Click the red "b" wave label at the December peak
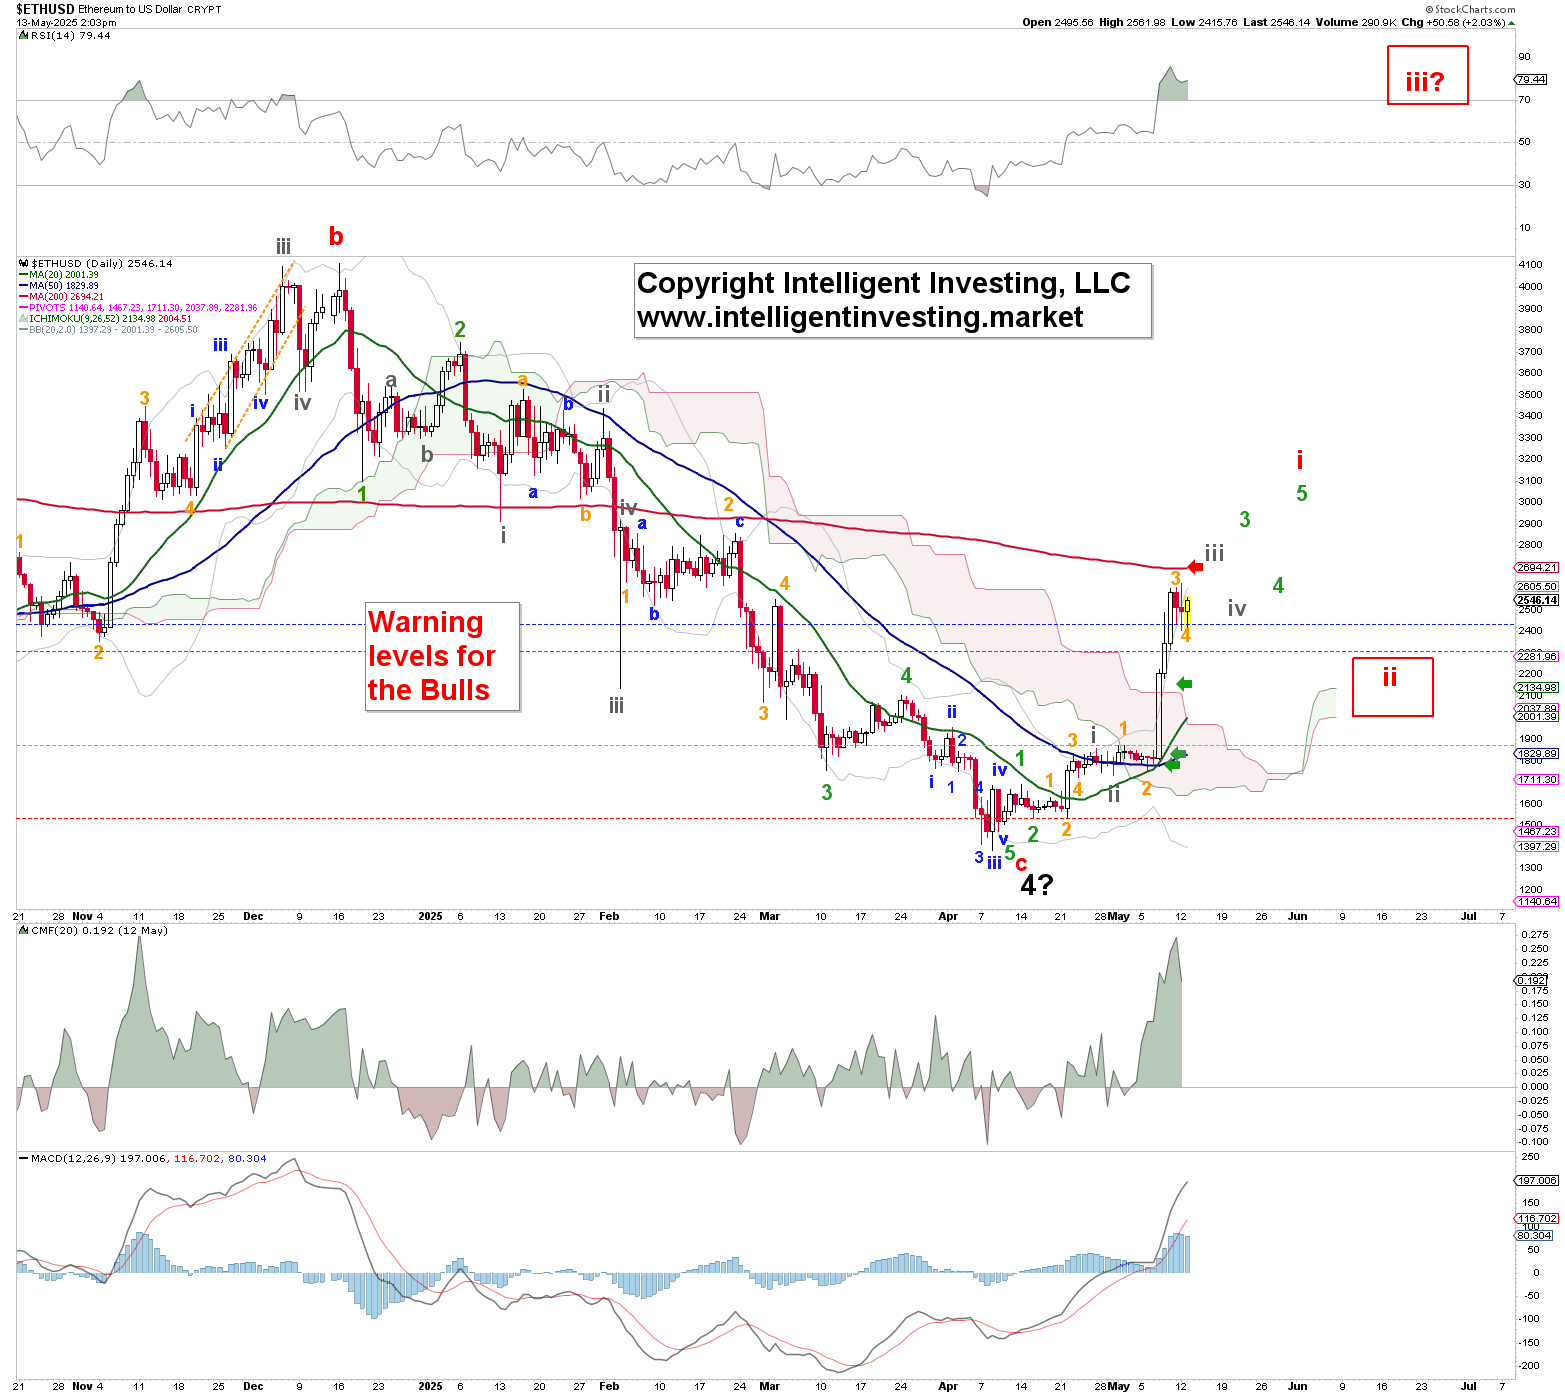Image resolution: width=1565 pixels, height=1396 pixels. click(336, 237)
